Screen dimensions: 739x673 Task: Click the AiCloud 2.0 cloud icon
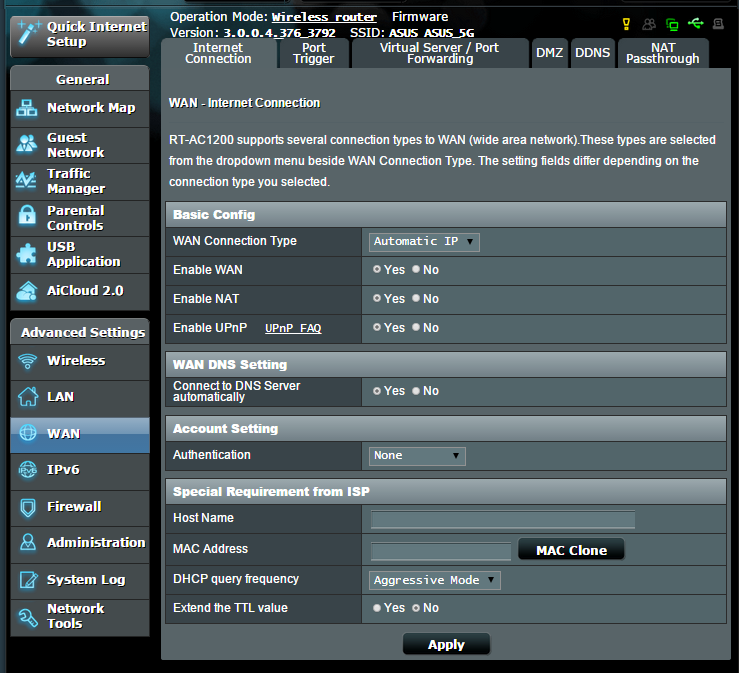click(x=26, y=290)
